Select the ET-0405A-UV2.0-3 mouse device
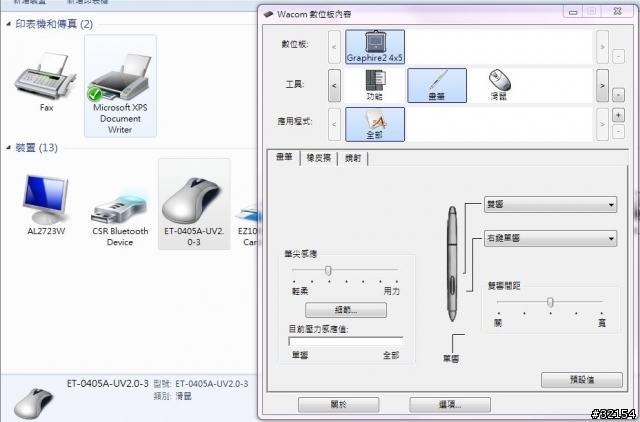This screenshot has height=422, width=640. coord(194,204)
